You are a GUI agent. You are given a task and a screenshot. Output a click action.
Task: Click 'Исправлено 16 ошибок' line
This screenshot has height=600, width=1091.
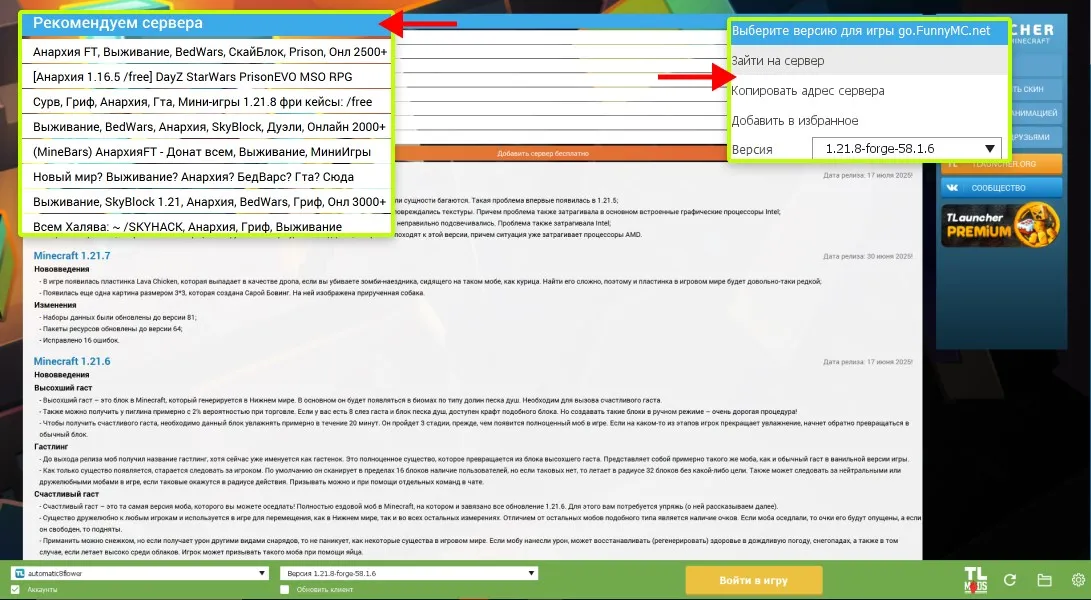pos(80,340)
